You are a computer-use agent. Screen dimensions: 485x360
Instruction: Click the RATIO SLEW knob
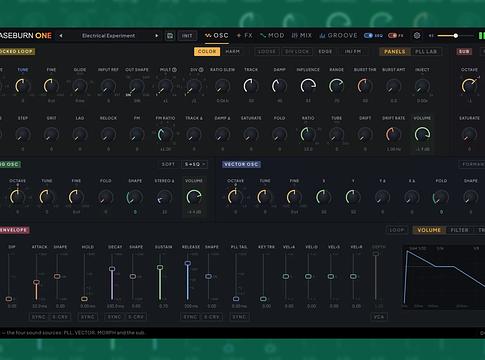pos(222,86)
